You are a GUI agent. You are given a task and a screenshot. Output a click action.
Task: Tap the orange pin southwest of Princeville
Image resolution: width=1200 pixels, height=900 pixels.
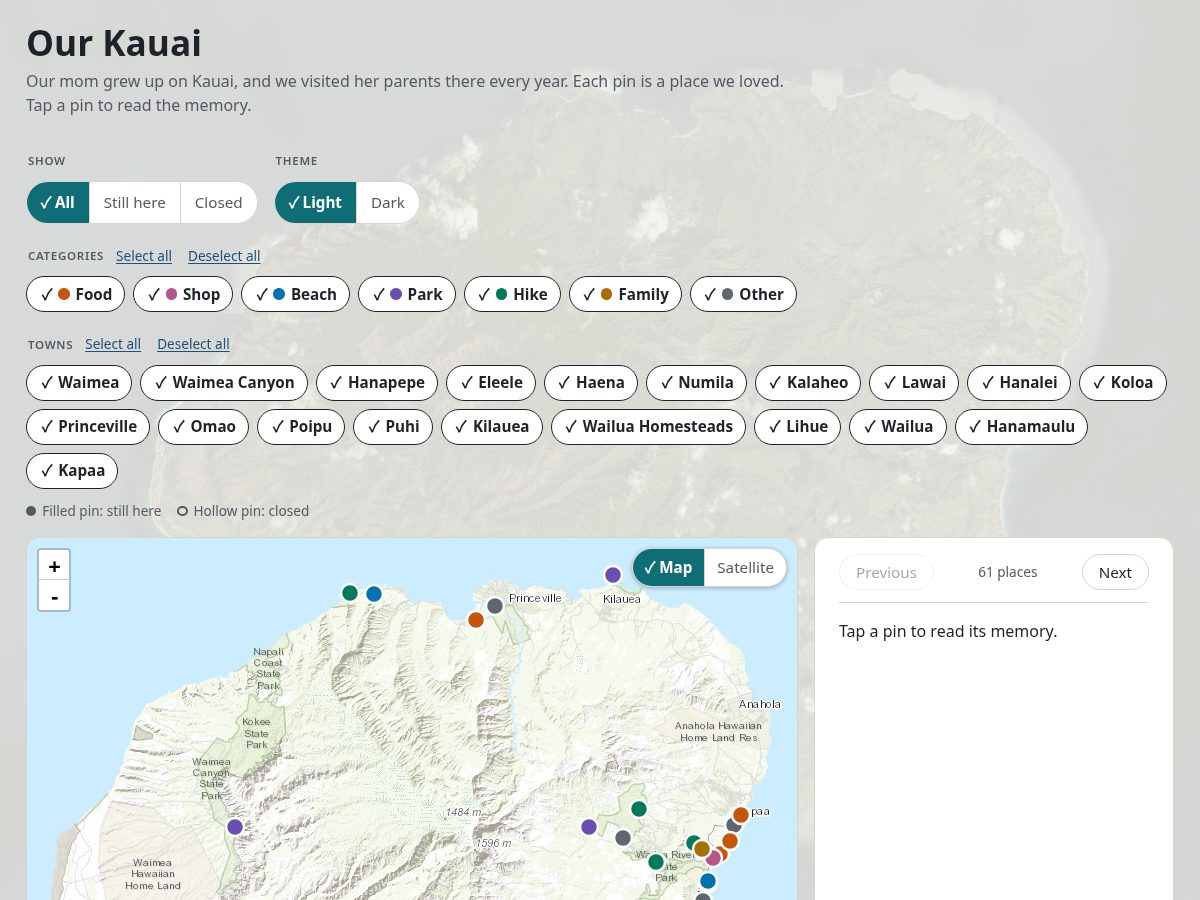[476, 620]
